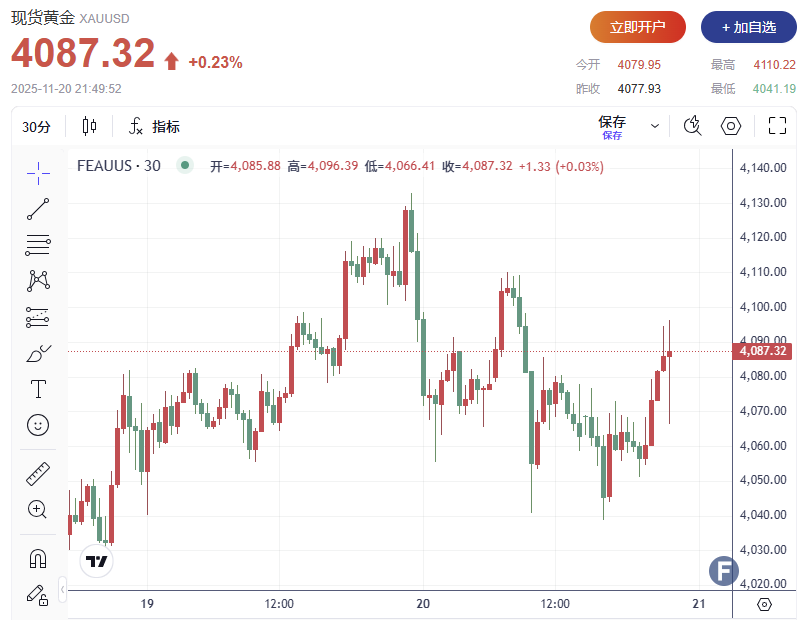Open the emoji sticker tool
The width and height of the screenshot is (804, 620).
coord(38,425)
